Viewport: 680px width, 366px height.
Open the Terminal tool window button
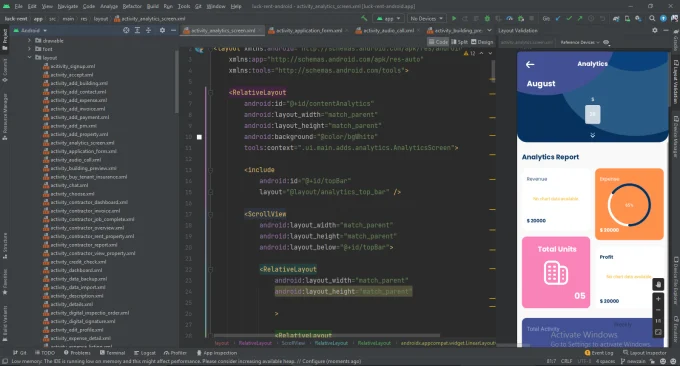[x=113, y=353]
